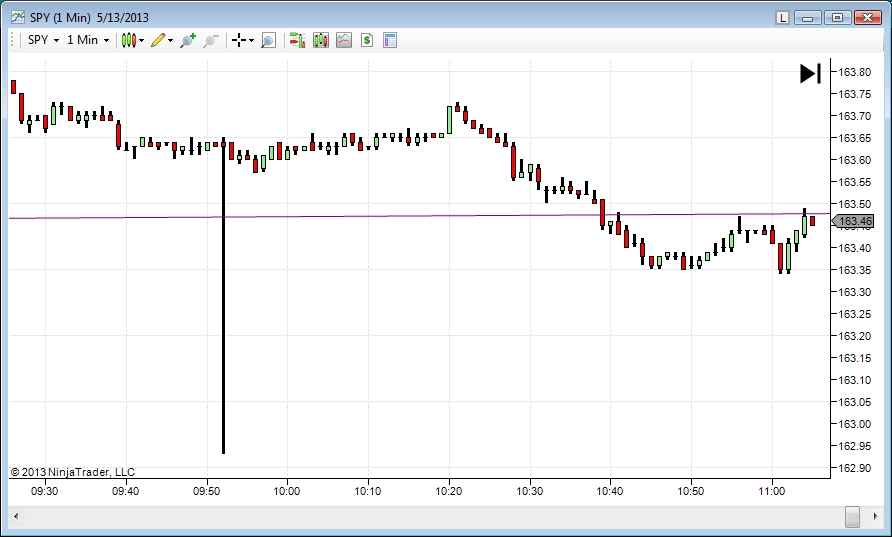Expand the crosshair cursor dropdown arrow
This screenshot has height=537, width=892.
[x=251, y=40]
